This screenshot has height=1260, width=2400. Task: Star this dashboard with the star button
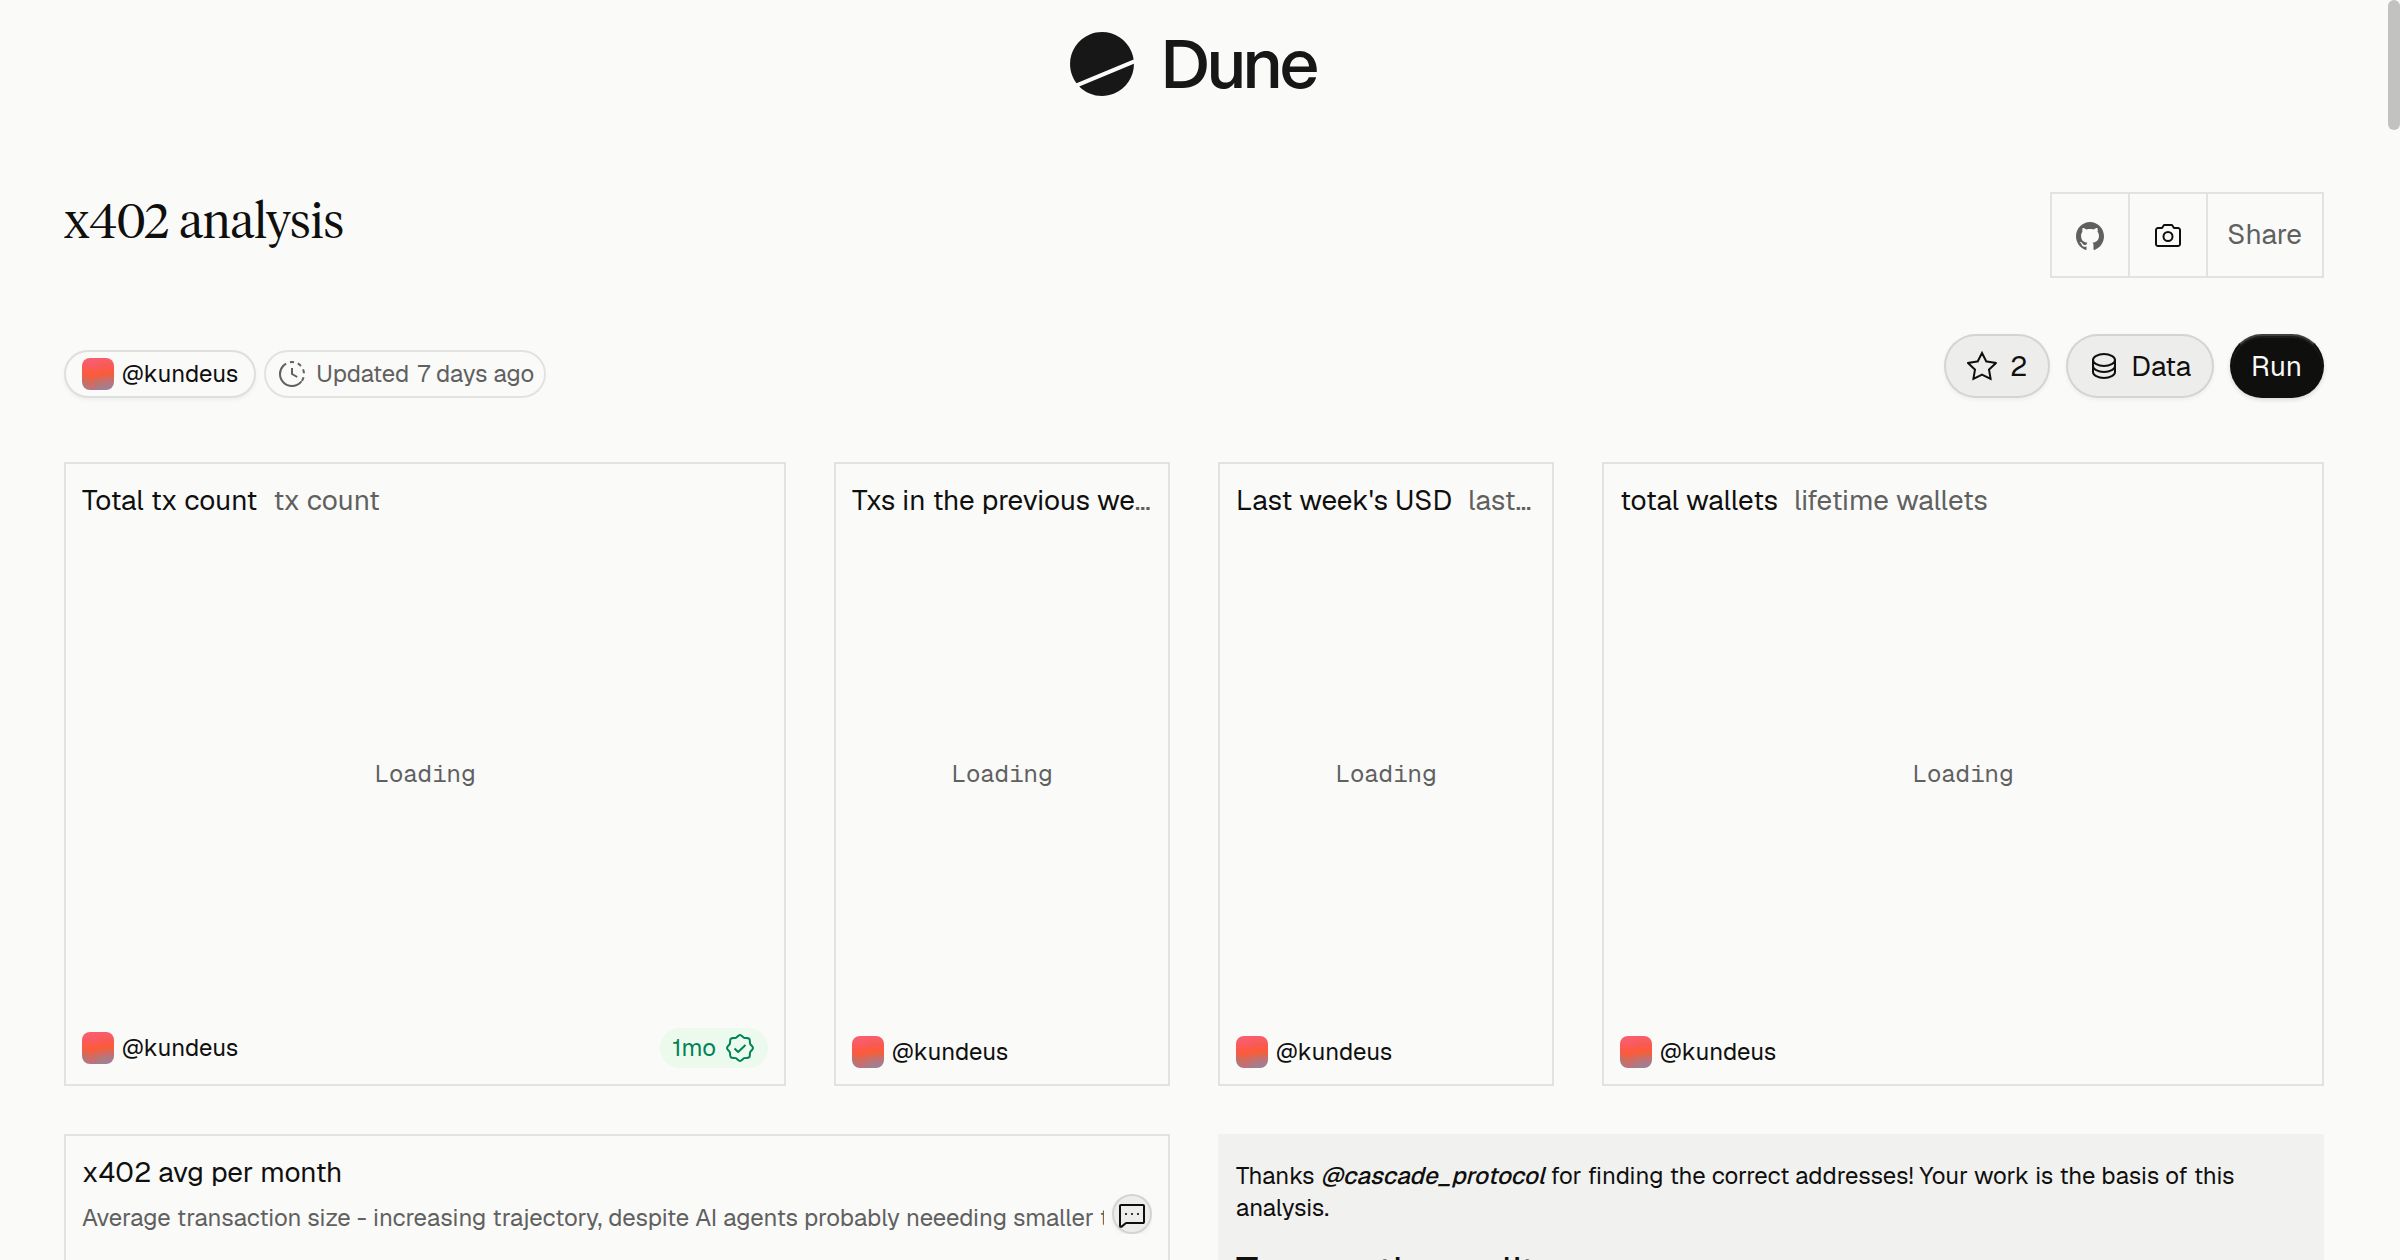pos(1996,366)
